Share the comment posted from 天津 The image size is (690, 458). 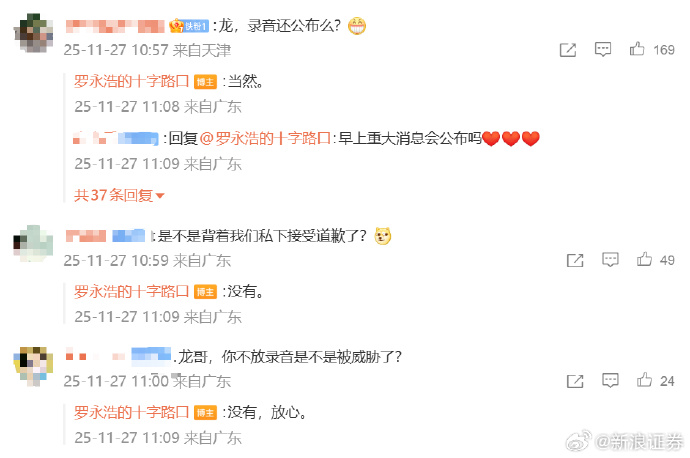pos(568,50)
